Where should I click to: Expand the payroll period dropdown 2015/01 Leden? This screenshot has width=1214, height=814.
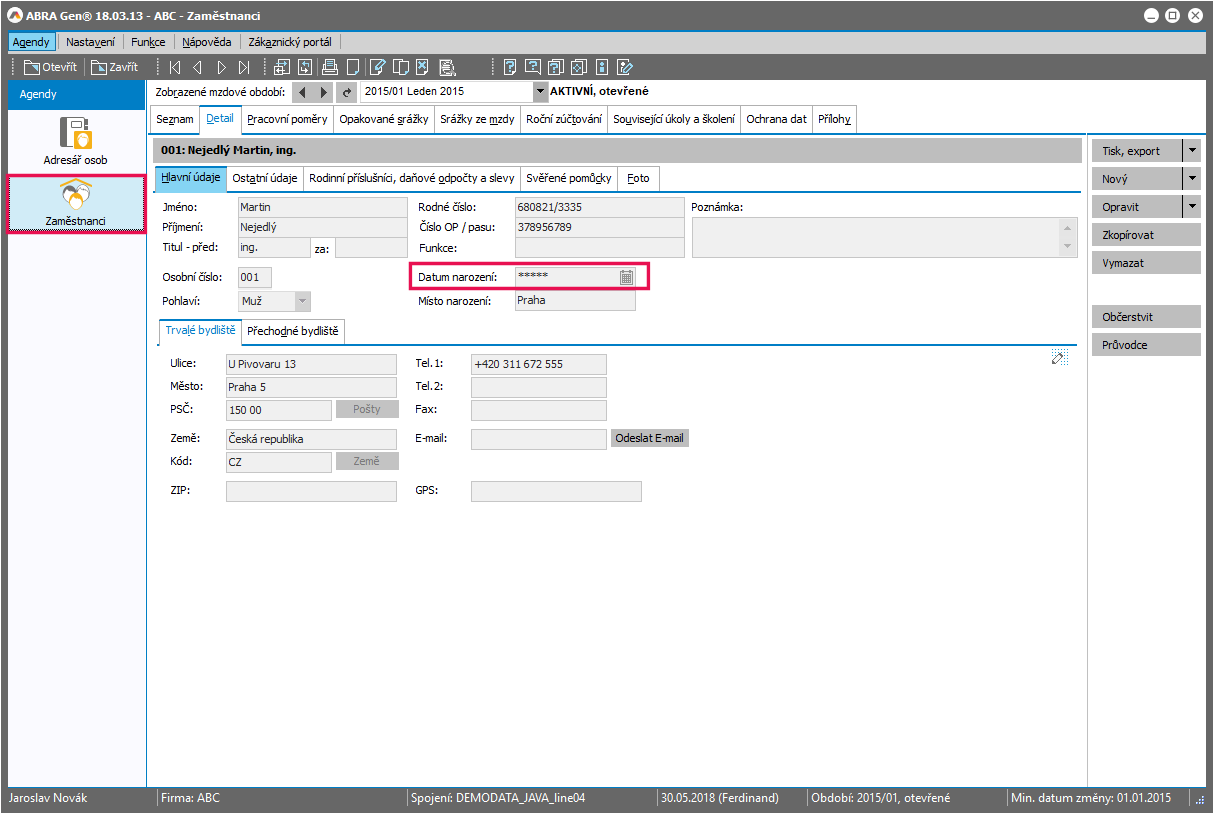click(541, 92)
